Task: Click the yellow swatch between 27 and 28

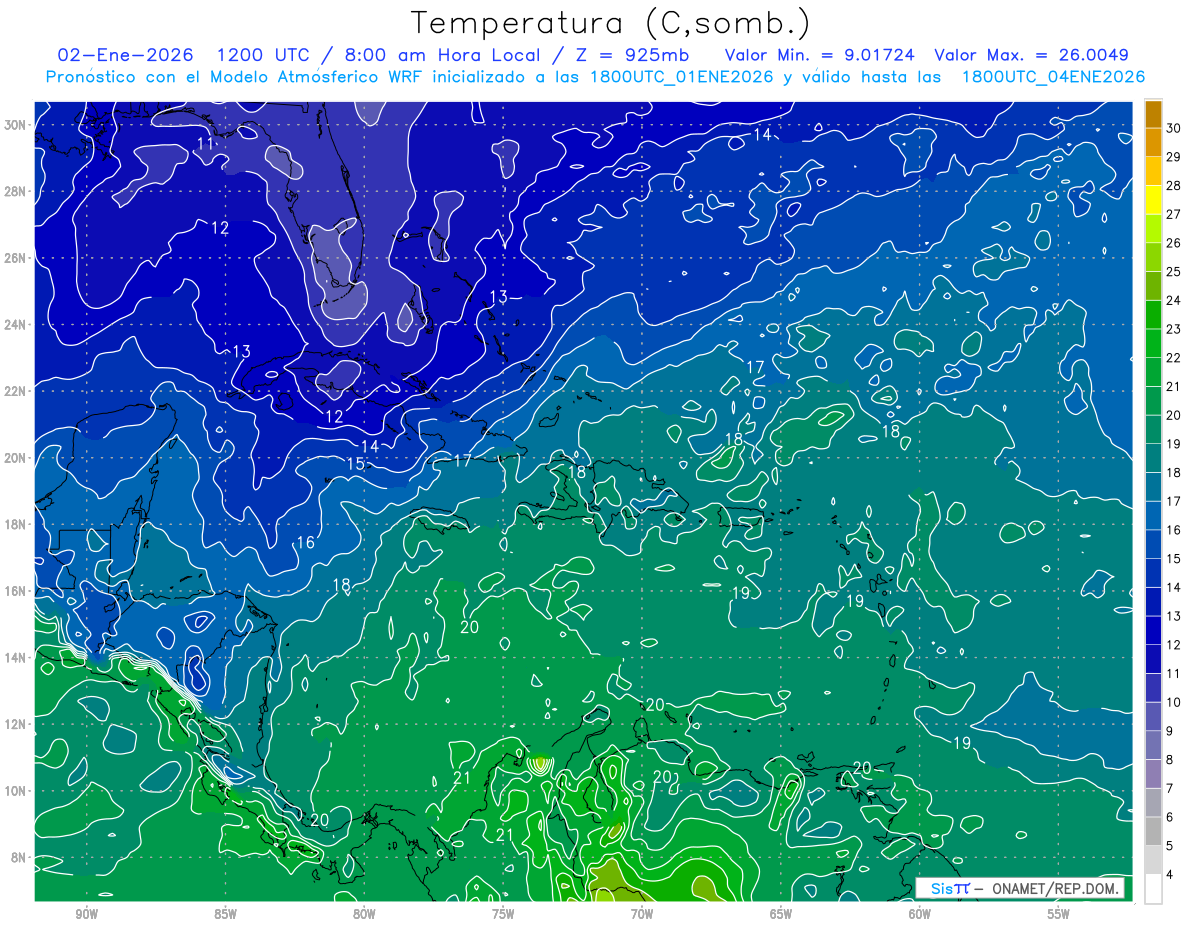Action: (1153, 199)
